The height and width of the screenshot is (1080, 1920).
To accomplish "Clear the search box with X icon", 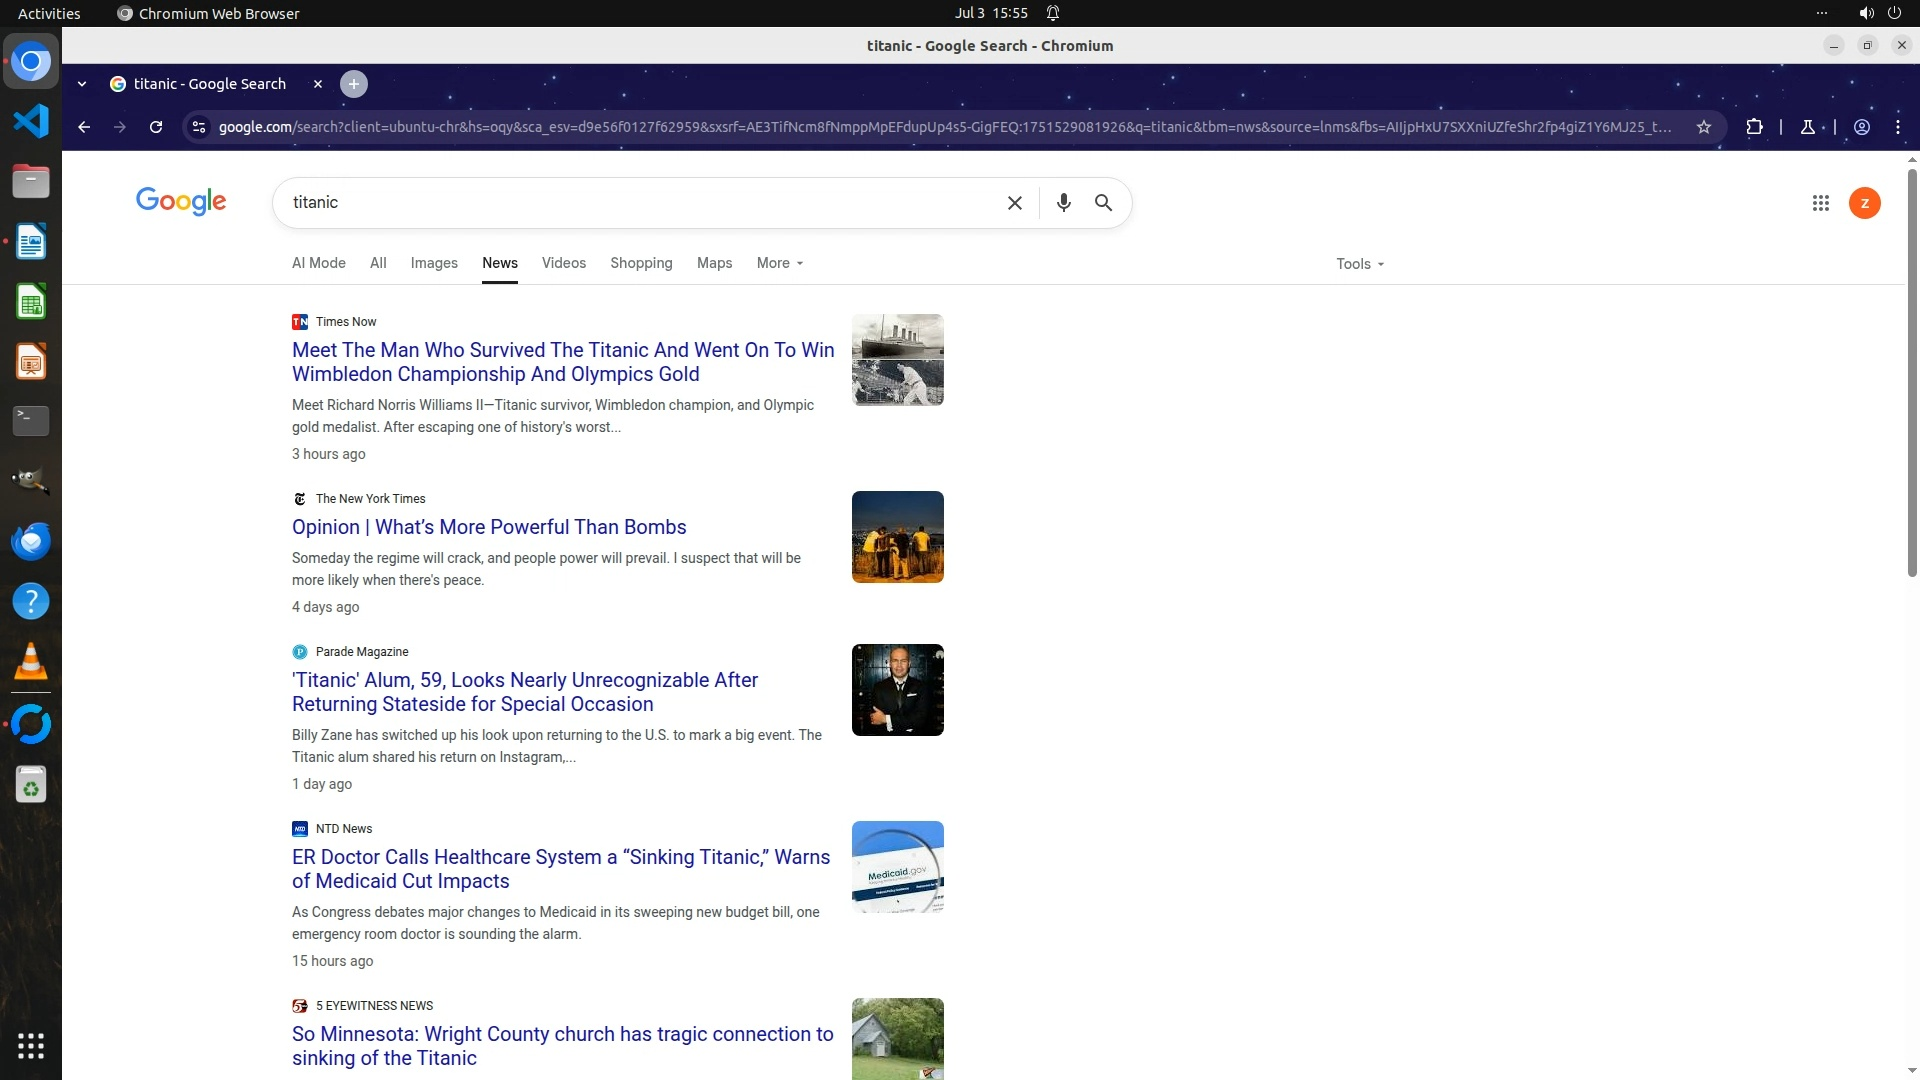I will 1014,203.
